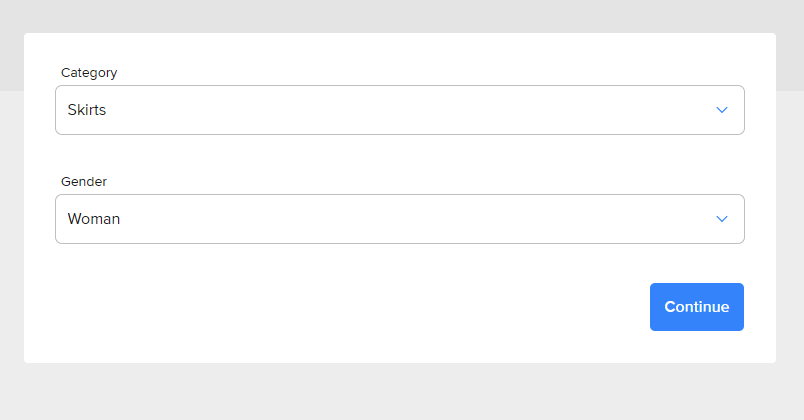Open the Gender dropdown showing Woman
Screen dimensions: 804x420
[400, 219]
